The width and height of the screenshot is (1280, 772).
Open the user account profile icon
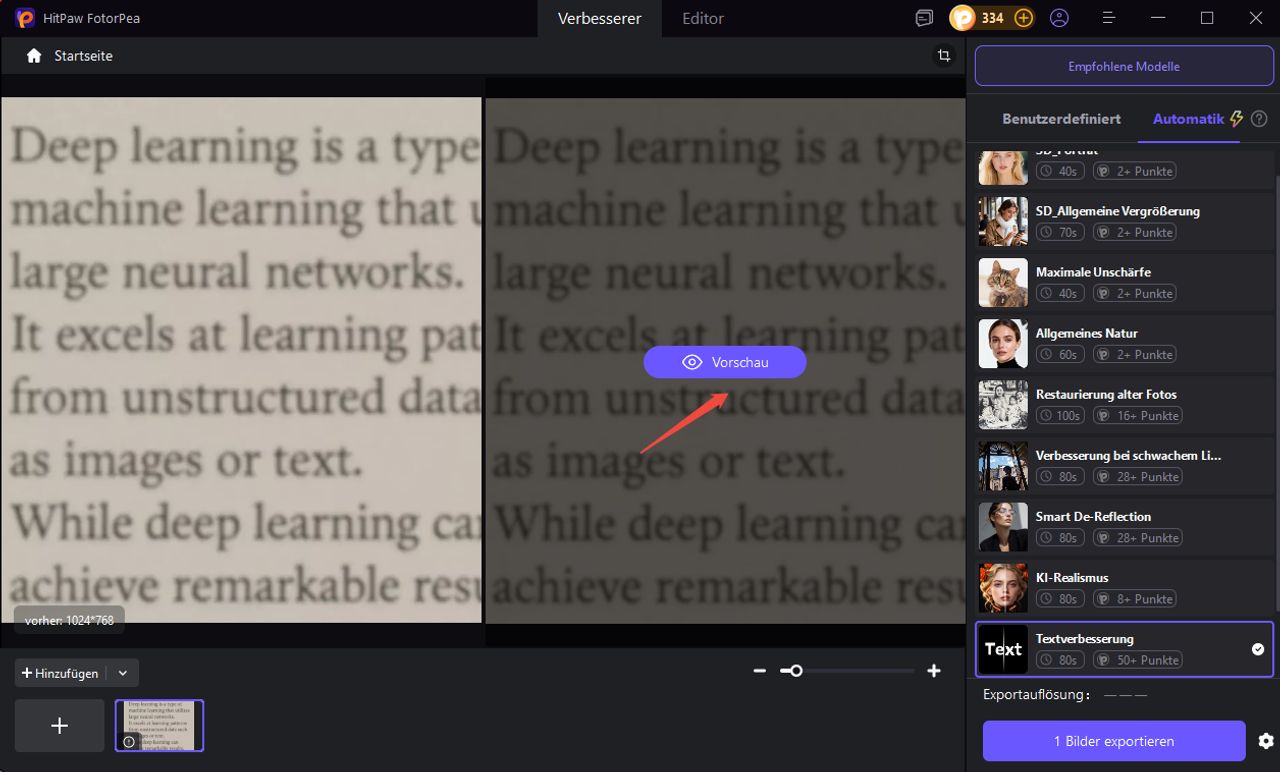[1059, 18]
